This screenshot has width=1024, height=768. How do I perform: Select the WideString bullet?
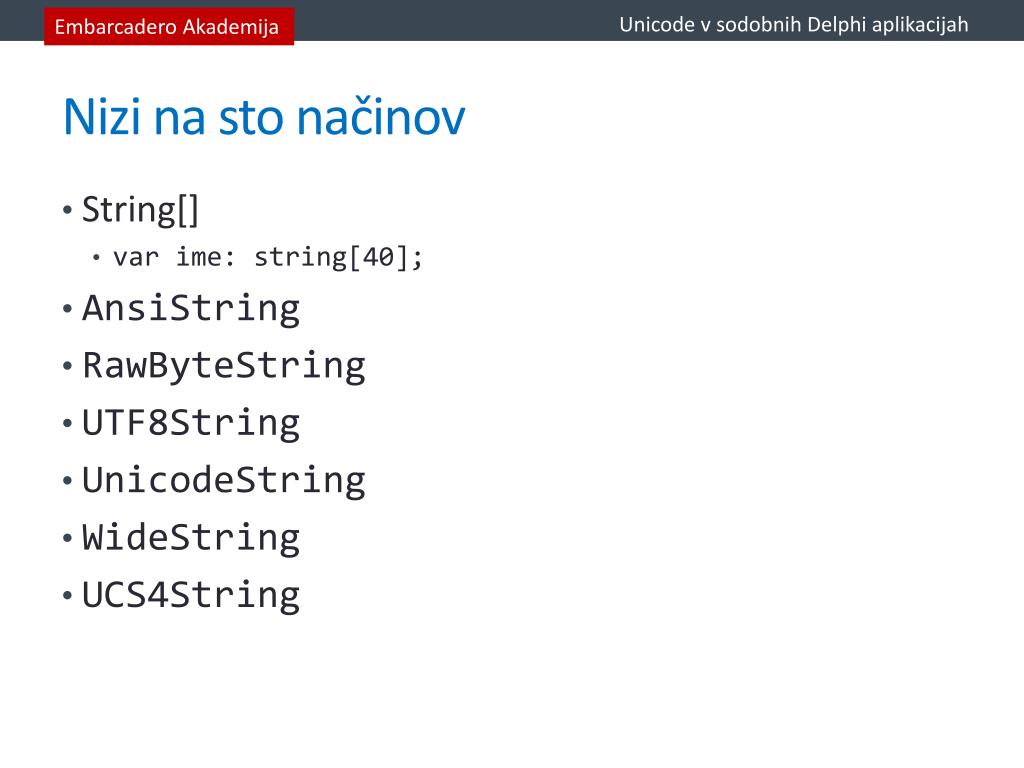[191, 538]
